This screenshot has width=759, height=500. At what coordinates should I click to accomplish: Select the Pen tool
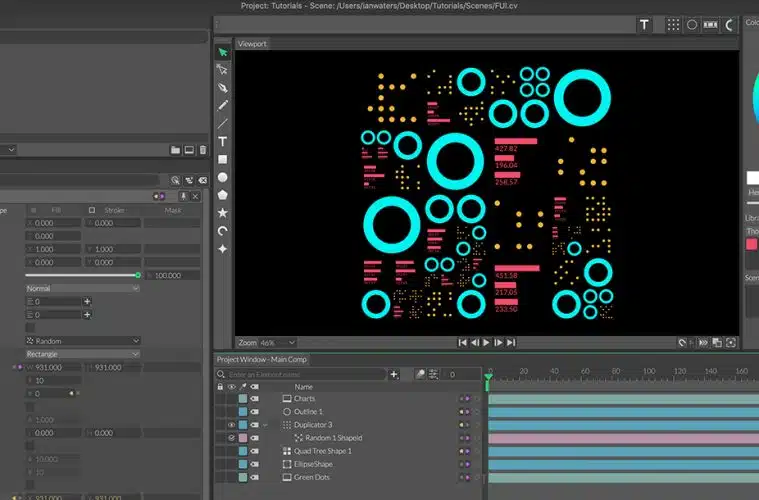coord(223,88)
